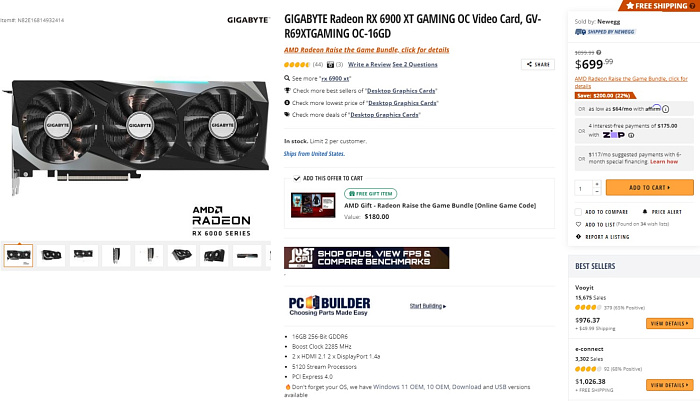Viewport: 700px width, 401px height.
Task: Click the Start Building arrow link
Action: (x=428, y=306)
